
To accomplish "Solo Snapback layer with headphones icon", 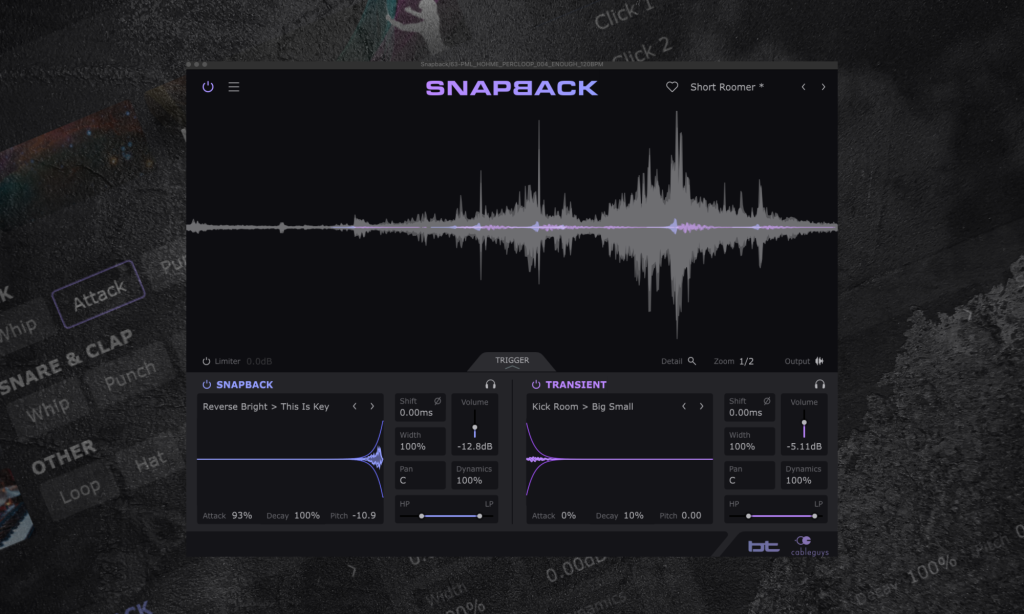I will point(490,384).
